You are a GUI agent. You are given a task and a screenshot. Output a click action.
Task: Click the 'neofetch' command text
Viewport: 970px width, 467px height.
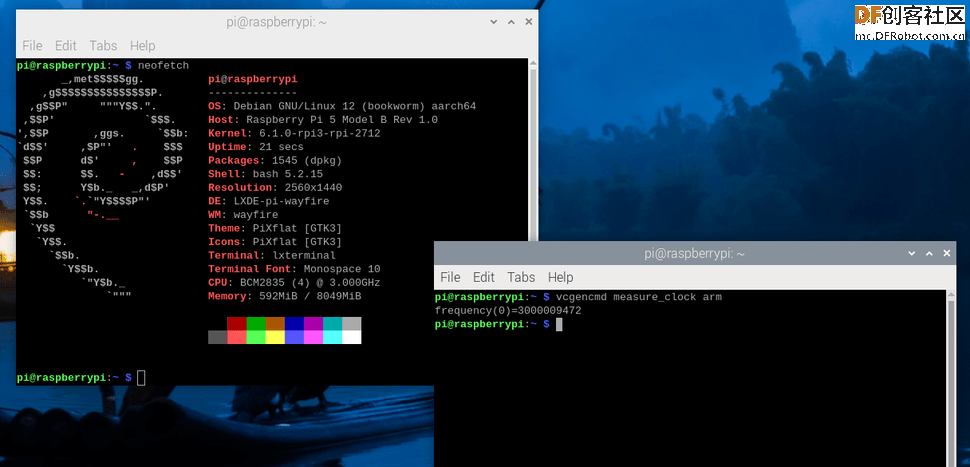163,66
